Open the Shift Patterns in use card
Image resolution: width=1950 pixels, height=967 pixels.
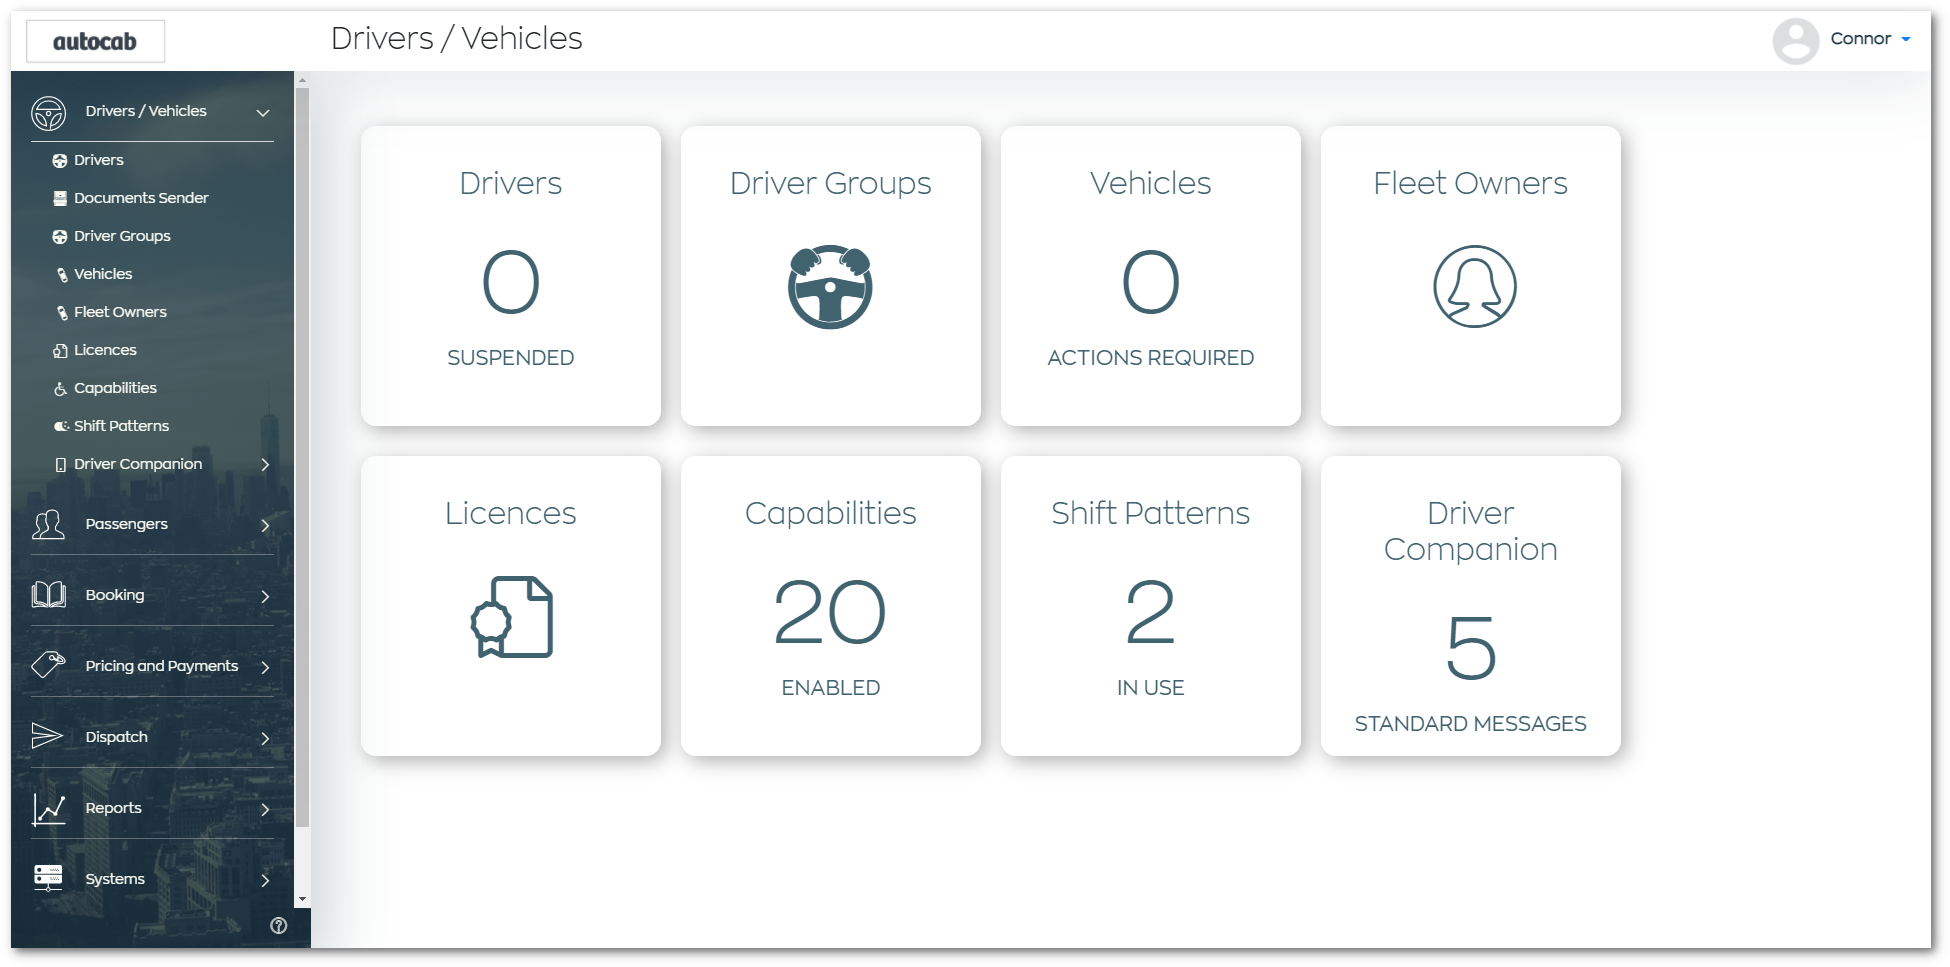(1151, 606)
